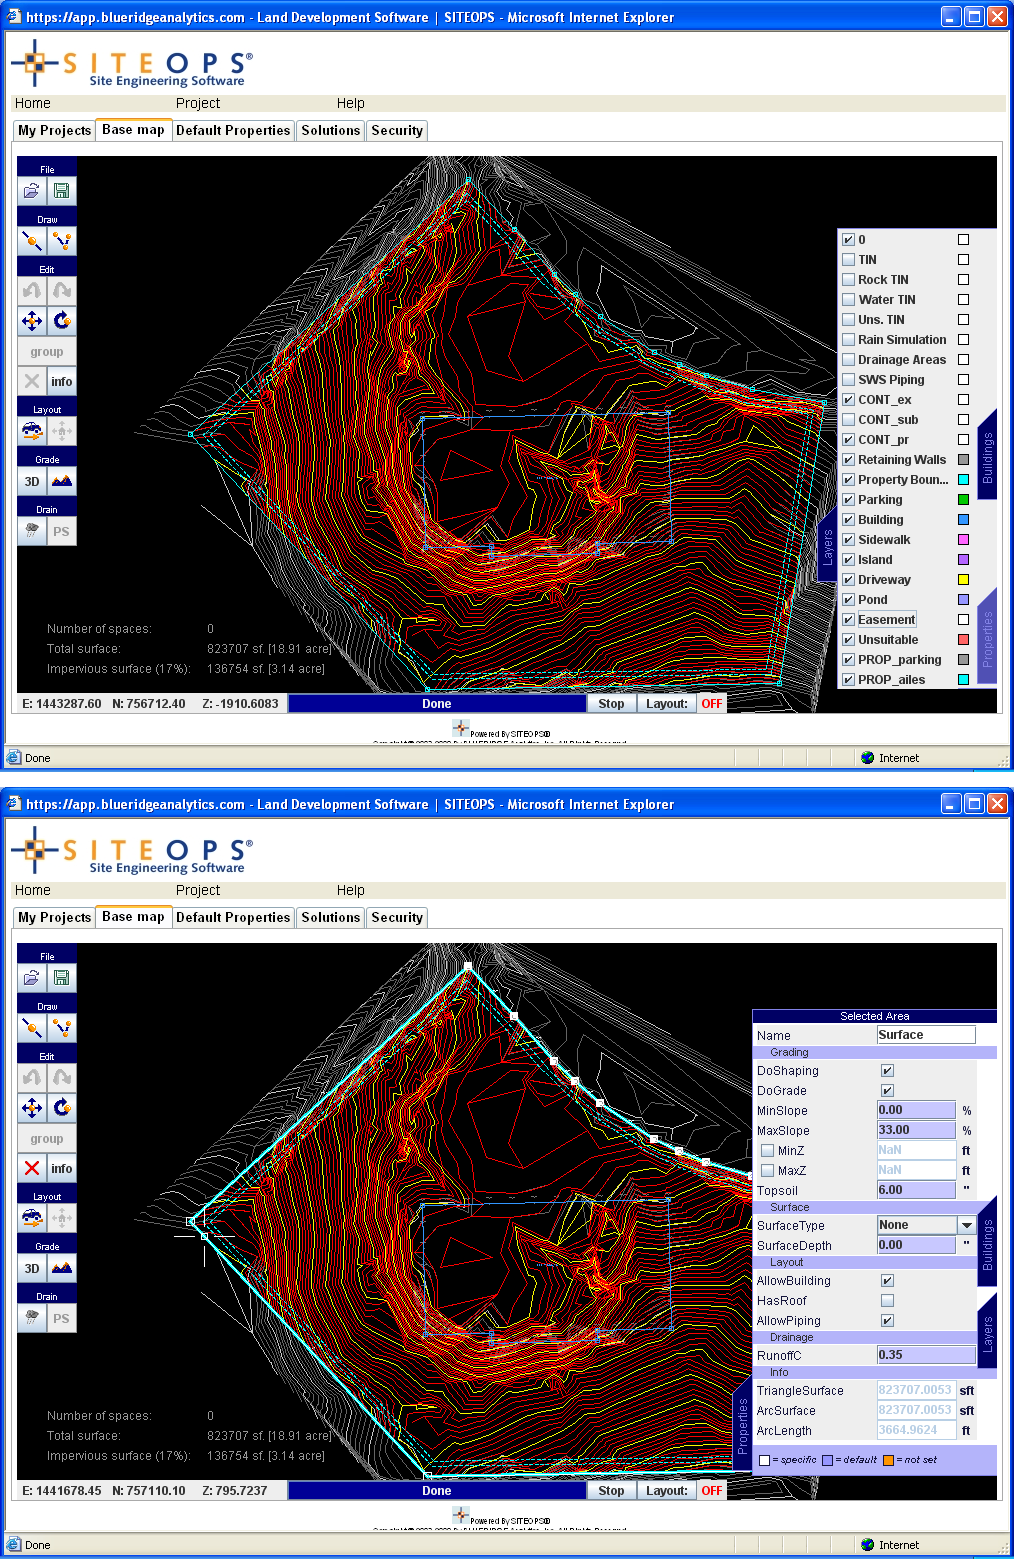1014x1560 pixels.
Task: Click Stop button in bottom window
Action: click(611, 1491)
